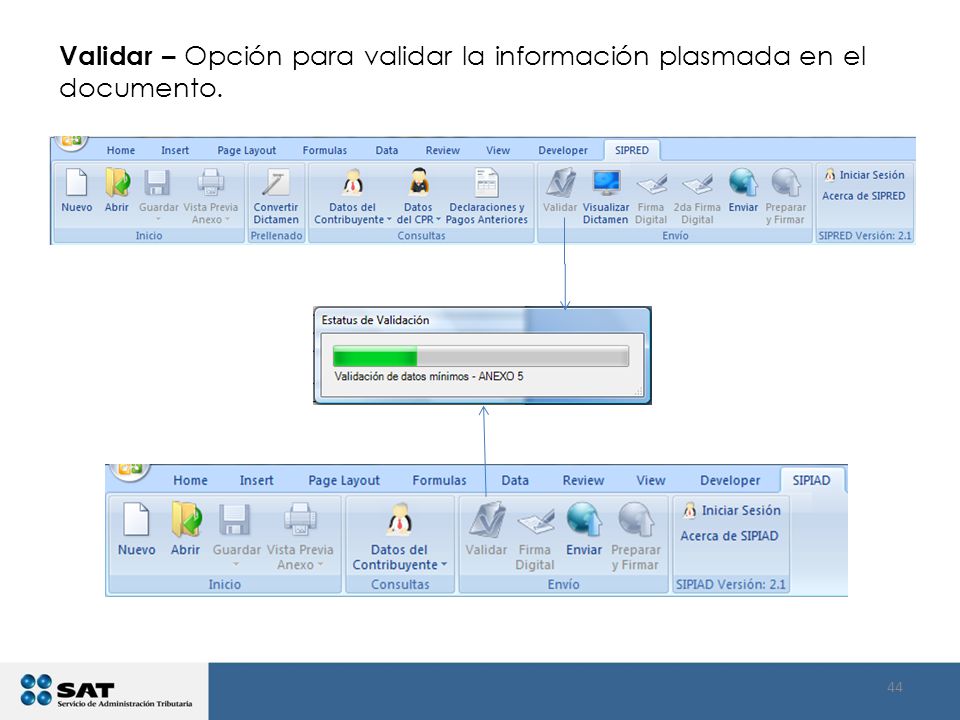This screenshot has height=720, width=960.
Task: Click Estatus de Validación title bar
Action: tap(482, 320)
